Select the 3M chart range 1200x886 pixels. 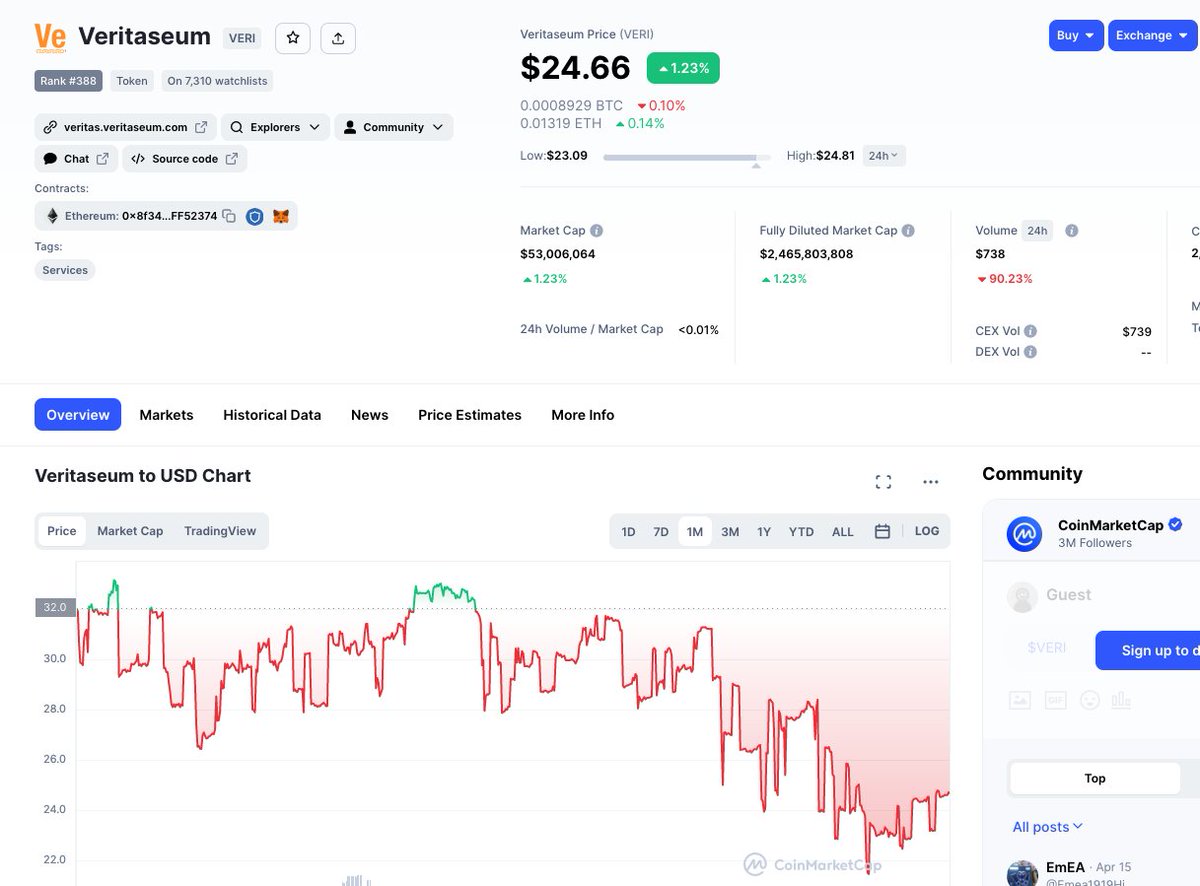pyautogui.click(x=730, y=532)
